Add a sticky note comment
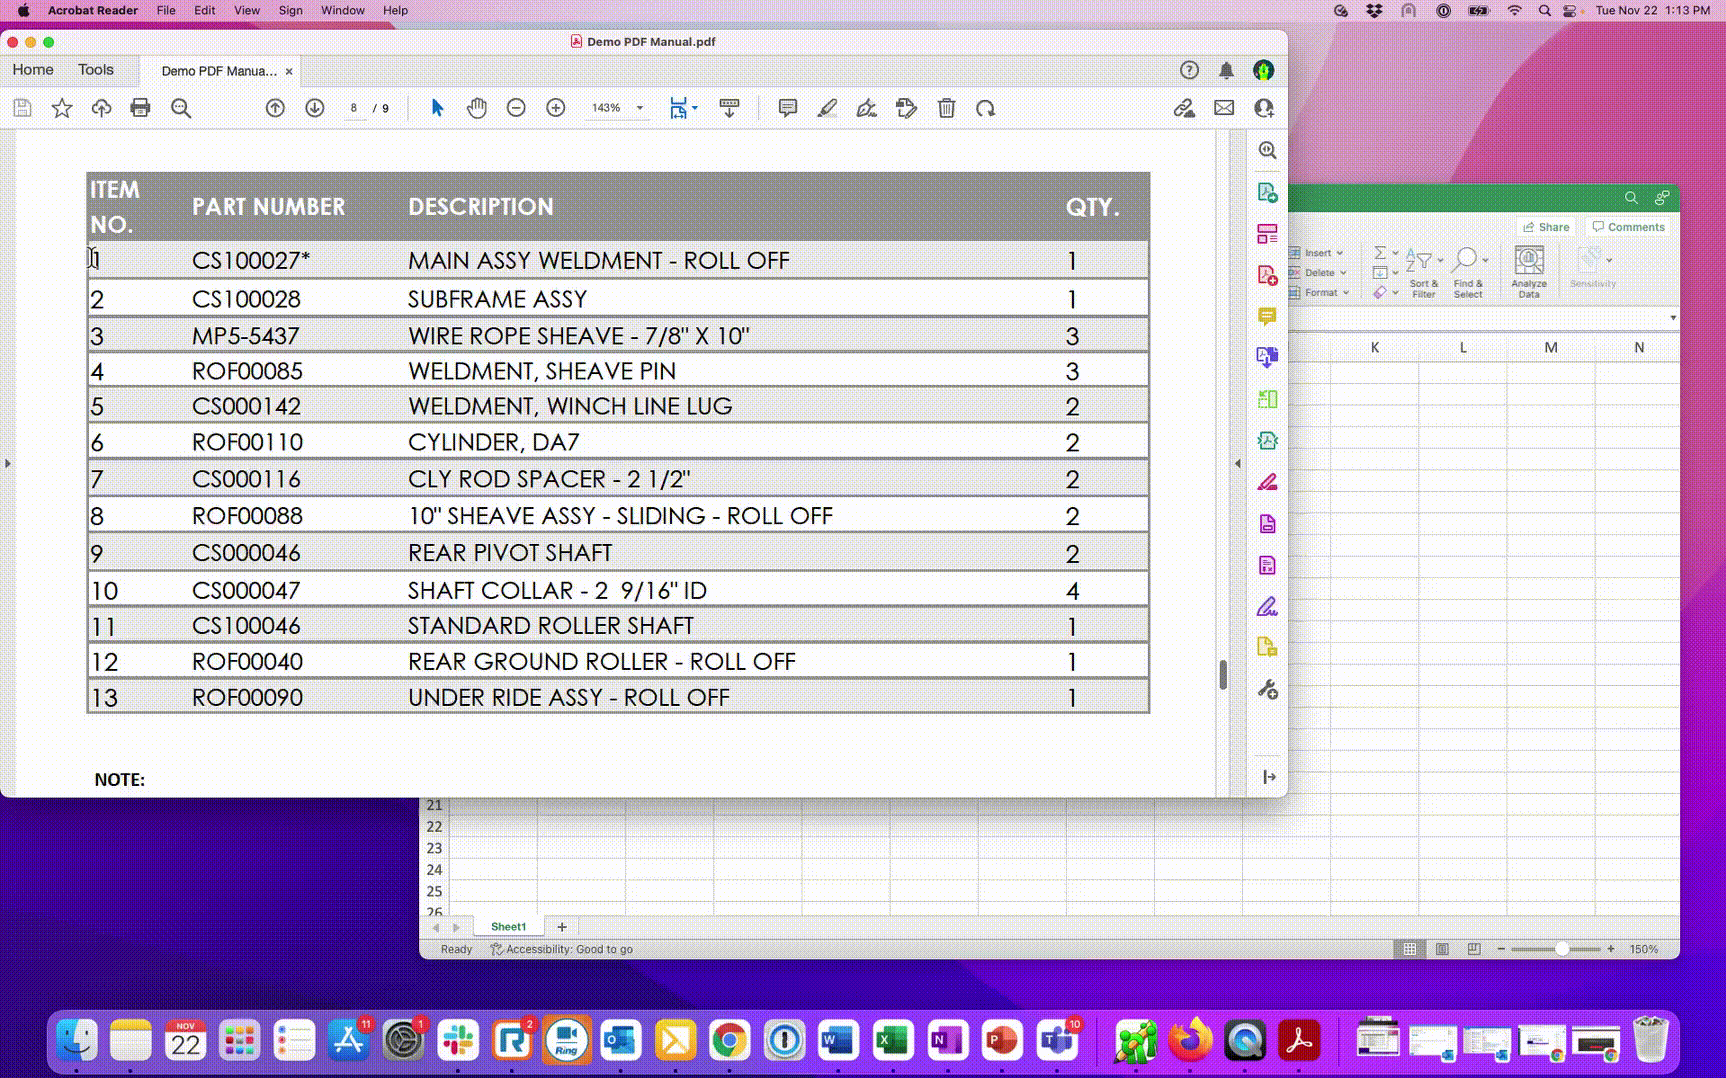 tap(787, 108)
